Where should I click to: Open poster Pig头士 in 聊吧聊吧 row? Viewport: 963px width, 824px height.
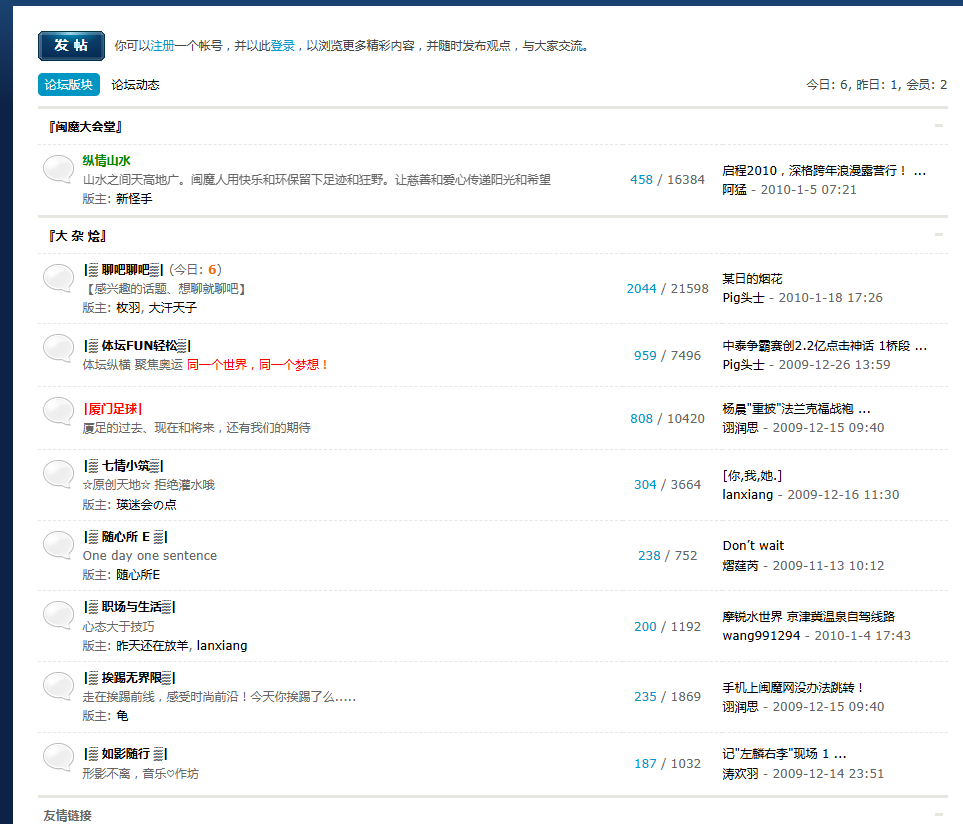click(743, 298)
